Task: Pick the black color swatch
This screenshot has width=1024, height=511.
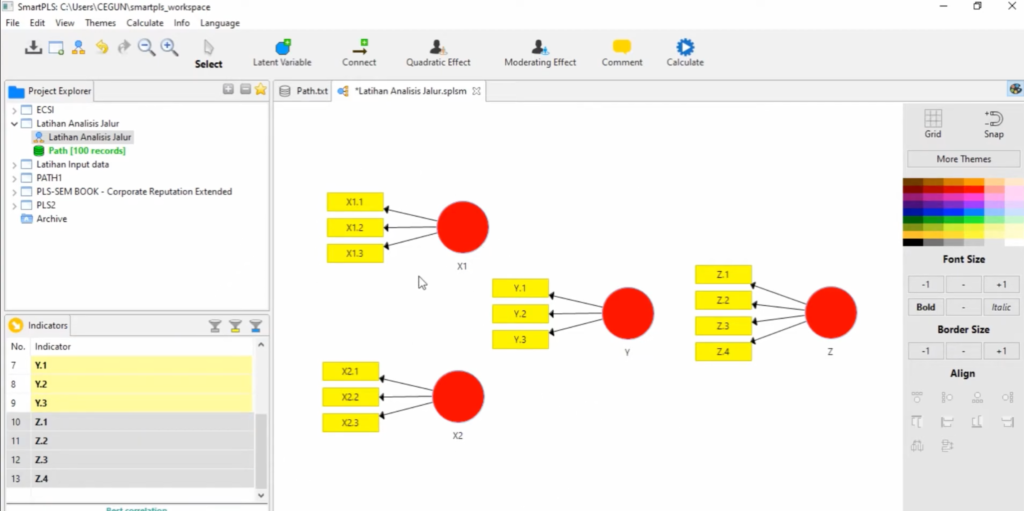Action: point(913,242)
